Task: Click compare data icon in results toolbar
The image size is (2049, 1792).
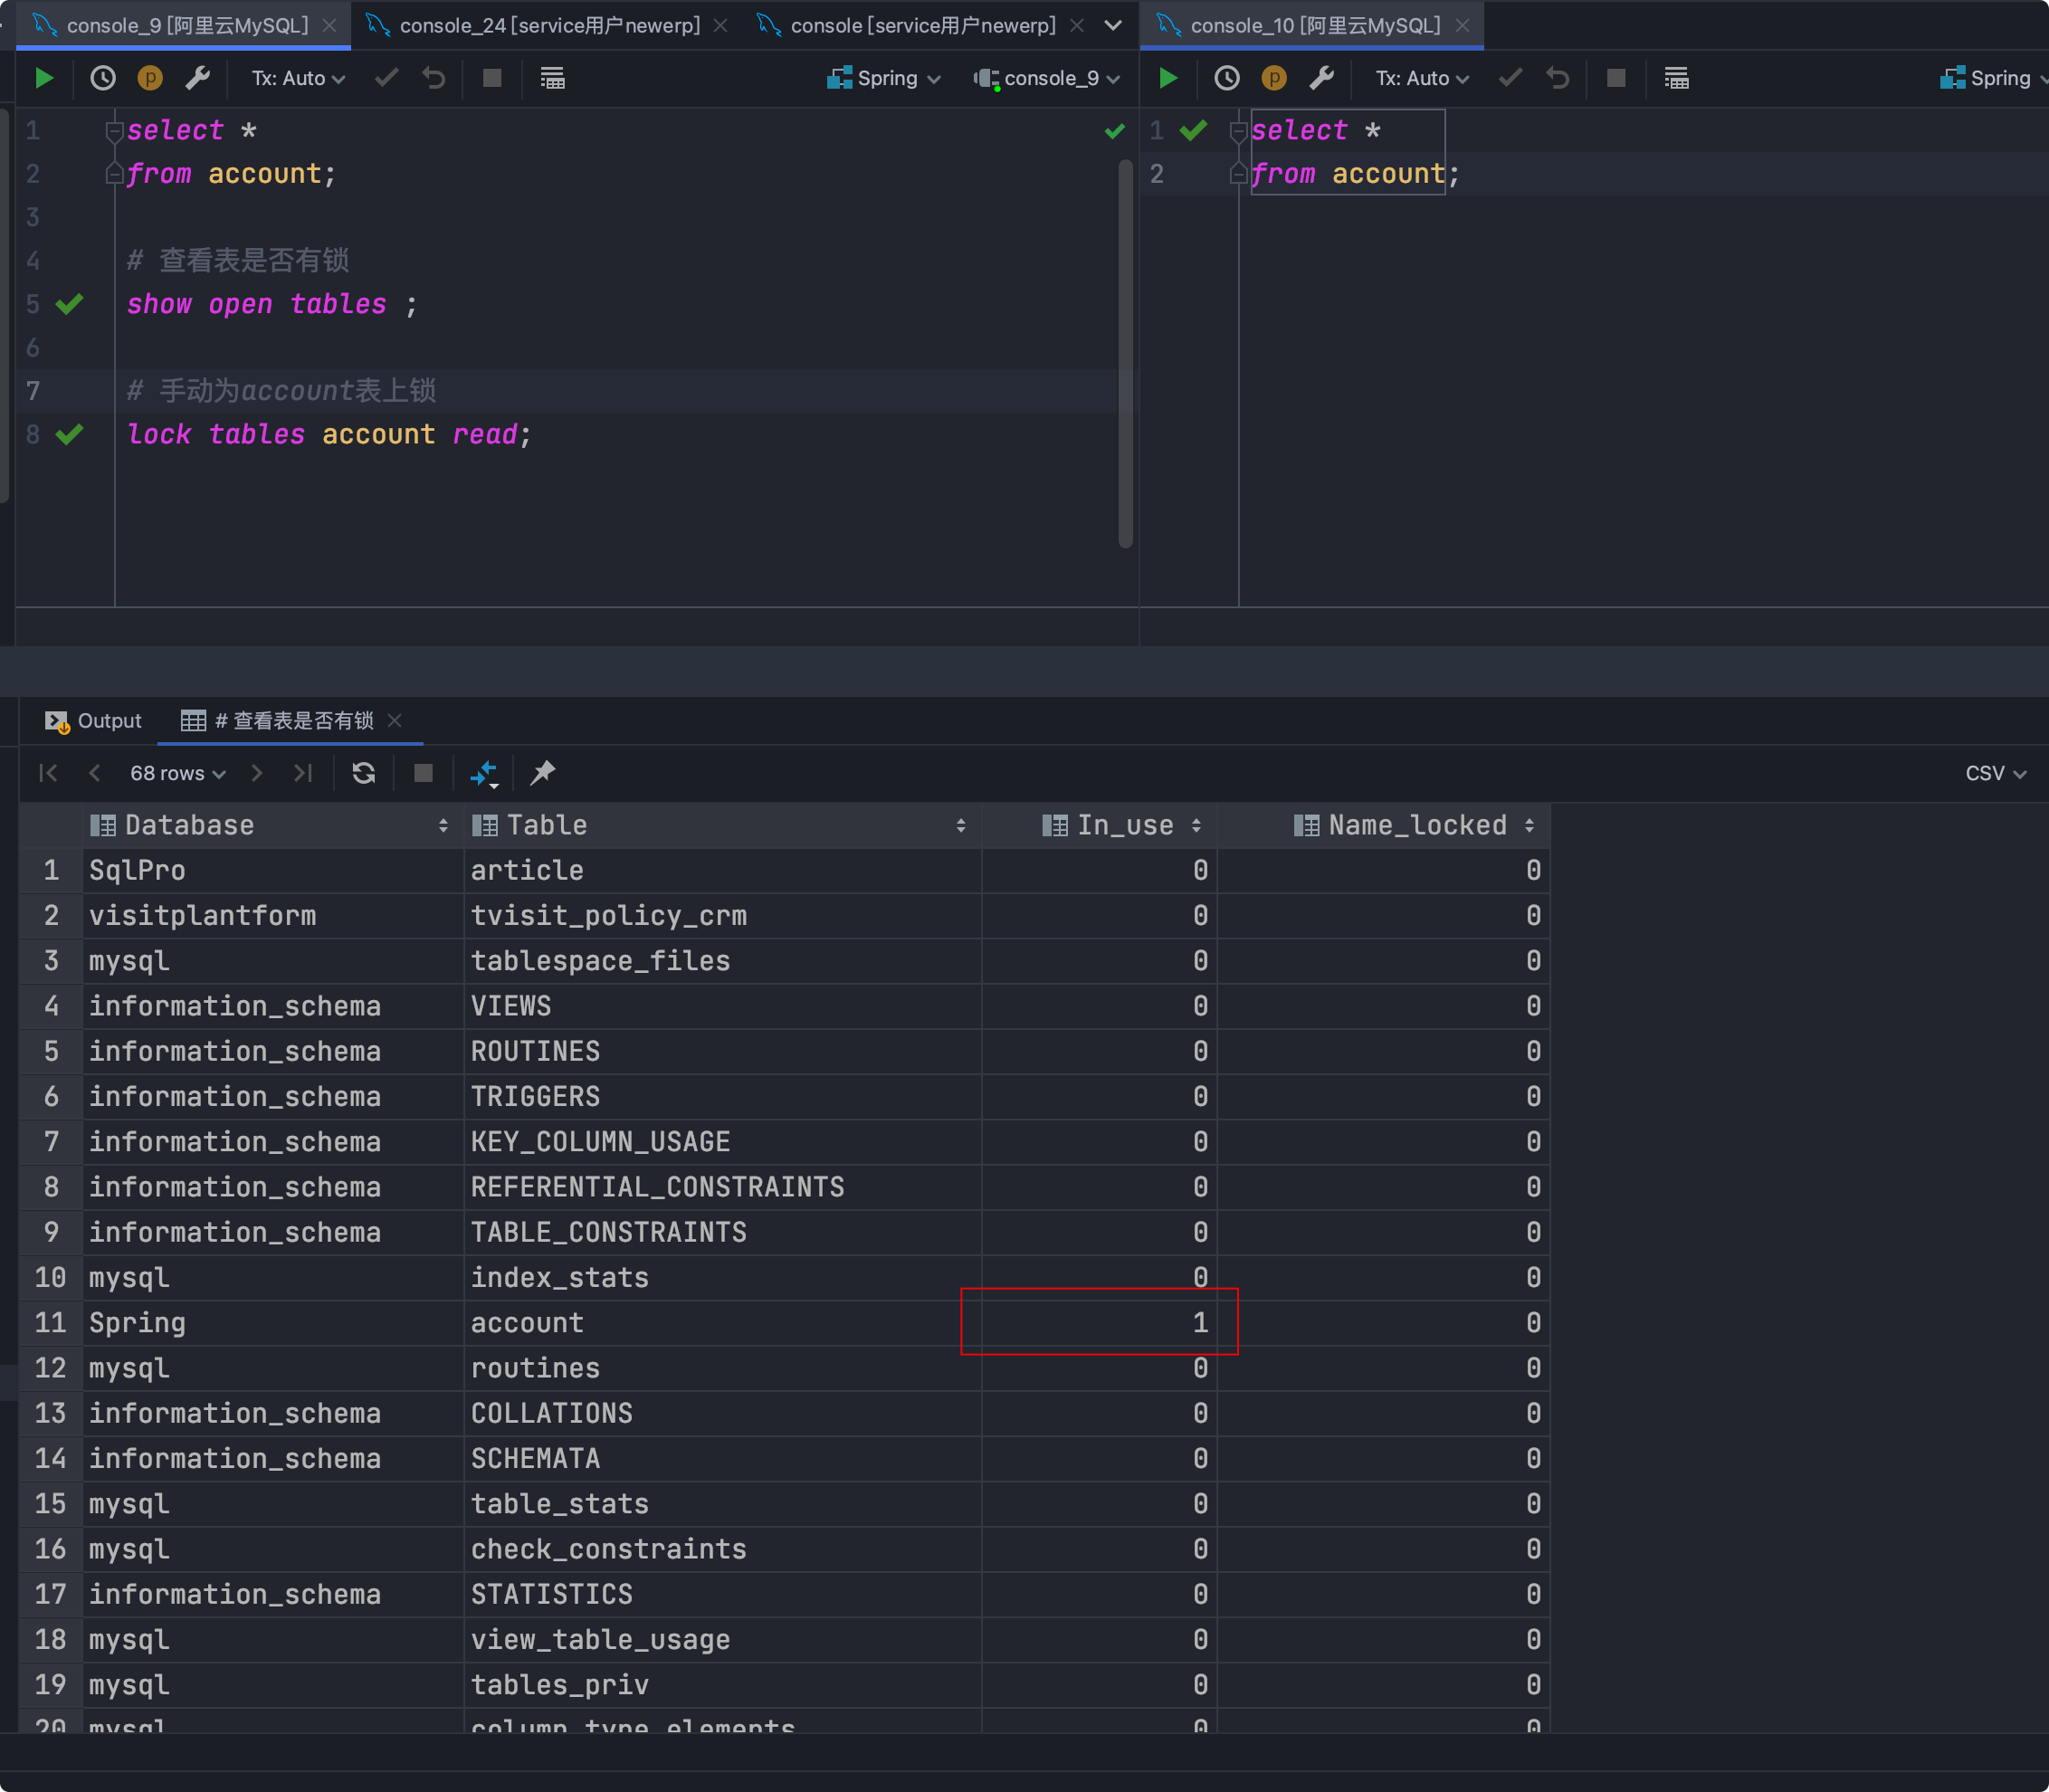Action: click(x=484, y=773)
